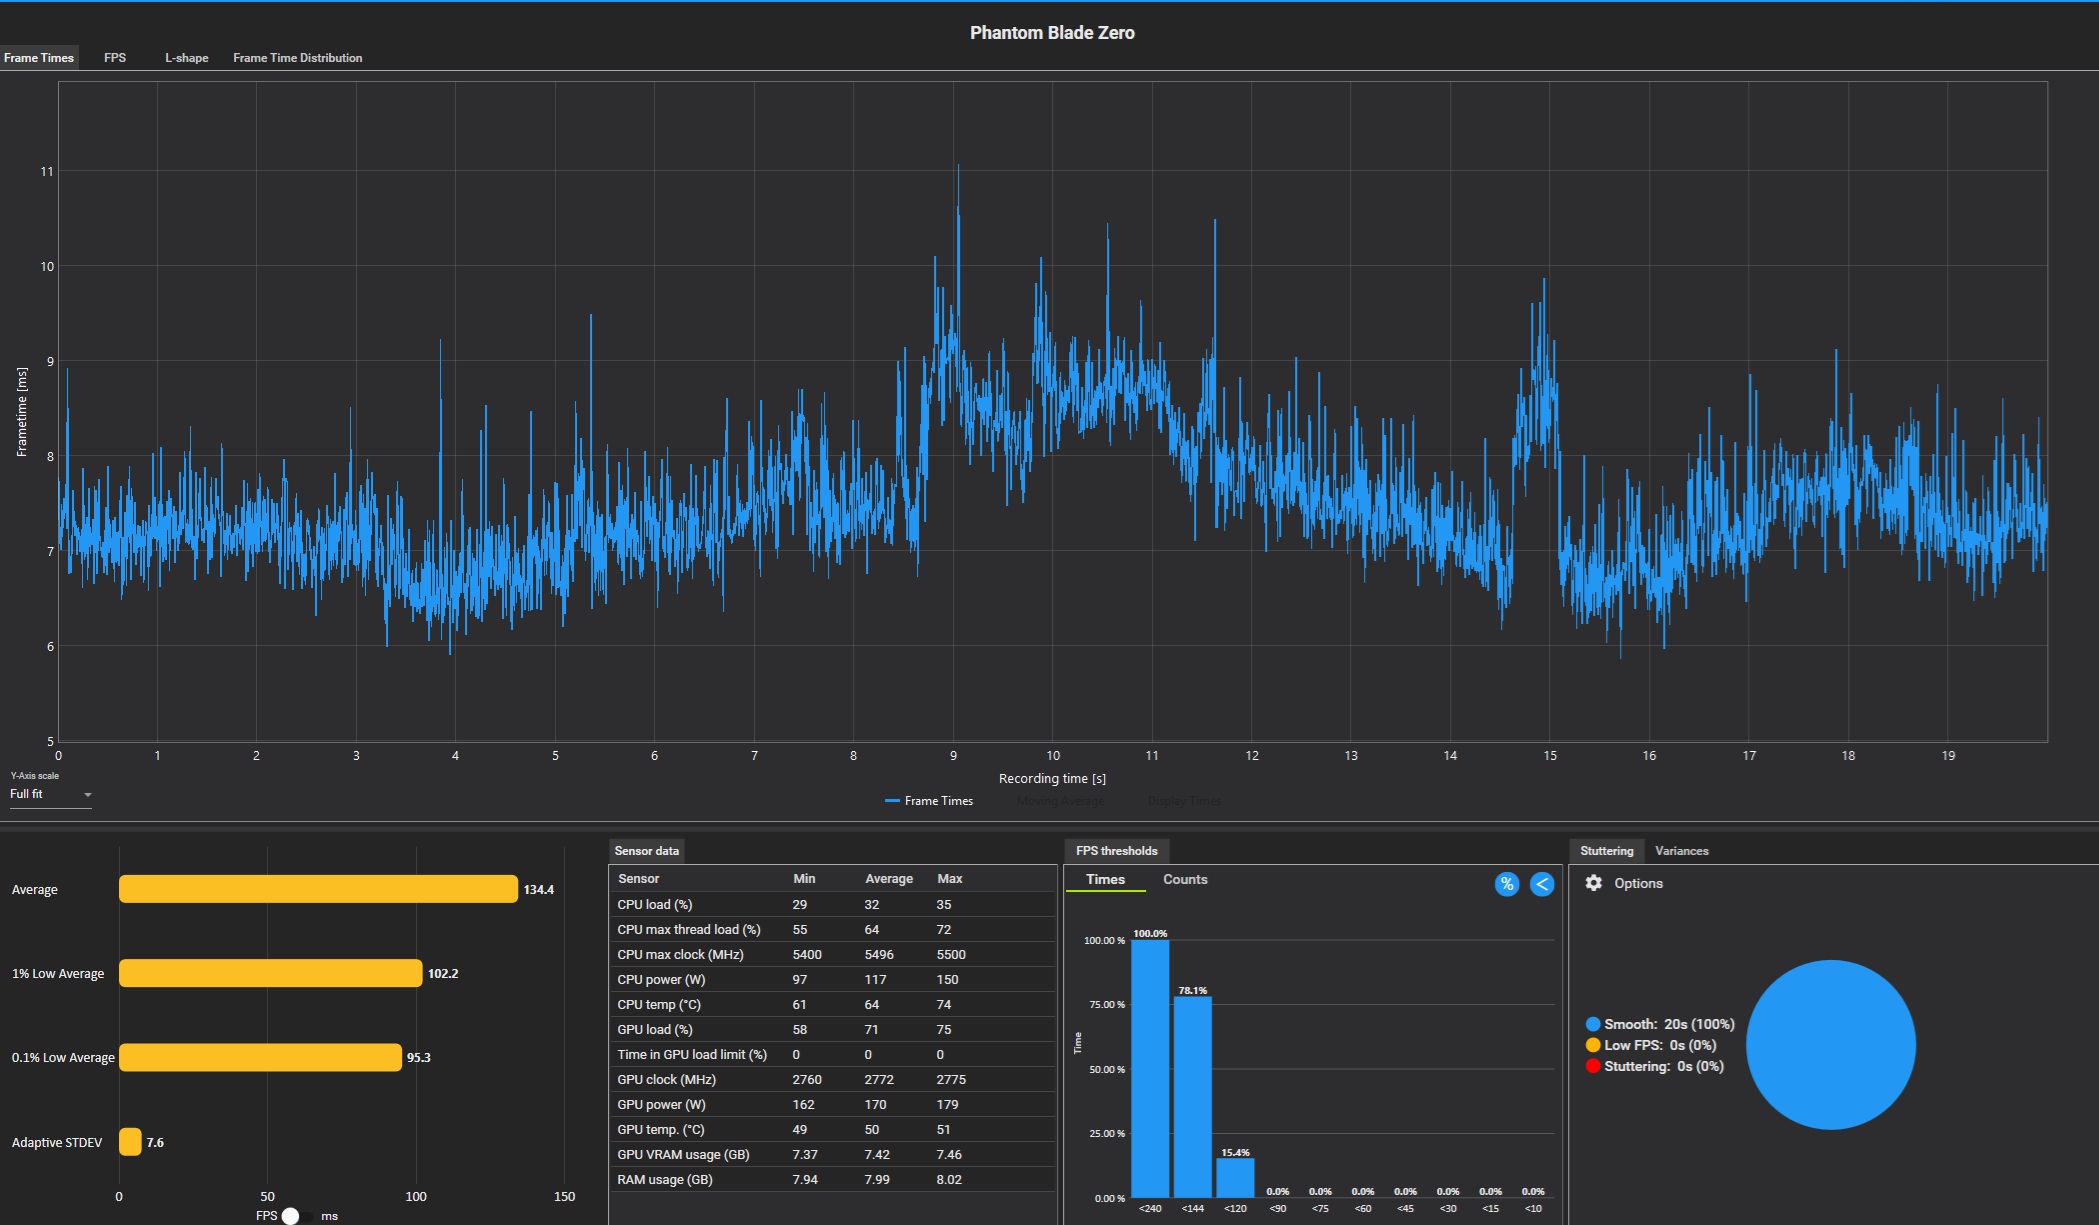Click the Average column header in sensor table
This screenshot has height=1225, width=2099.
point(889,879)
